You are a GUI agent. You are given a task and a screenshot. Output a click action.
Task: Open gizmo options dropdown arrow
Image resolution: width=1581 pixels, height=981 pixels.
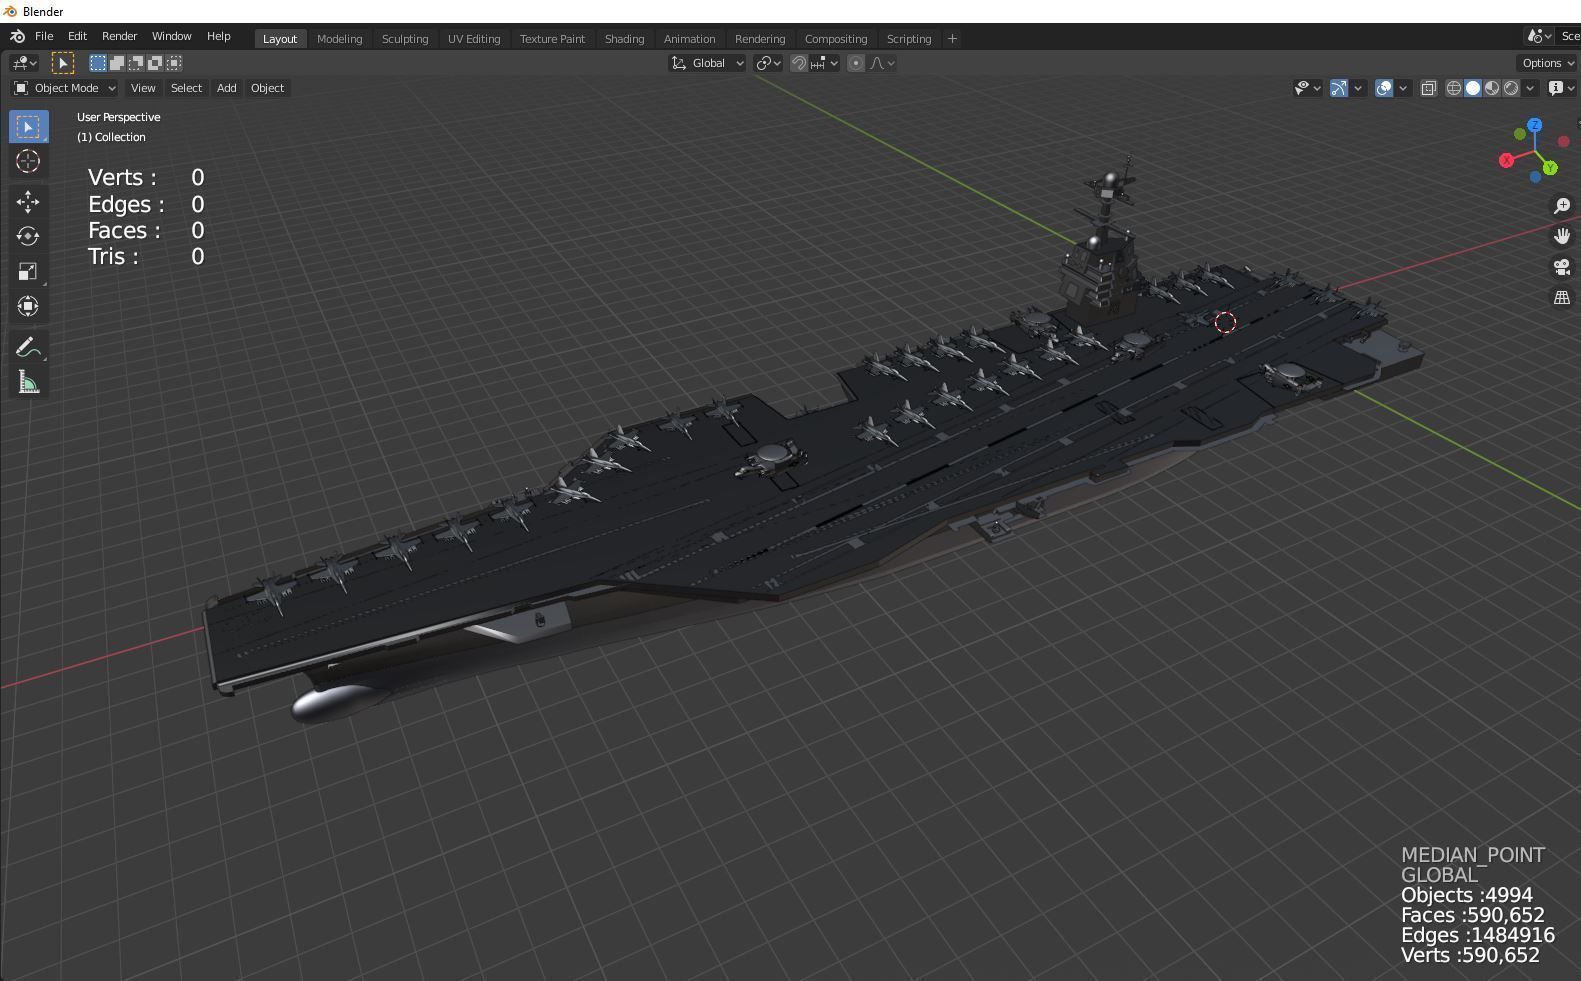1358,88
